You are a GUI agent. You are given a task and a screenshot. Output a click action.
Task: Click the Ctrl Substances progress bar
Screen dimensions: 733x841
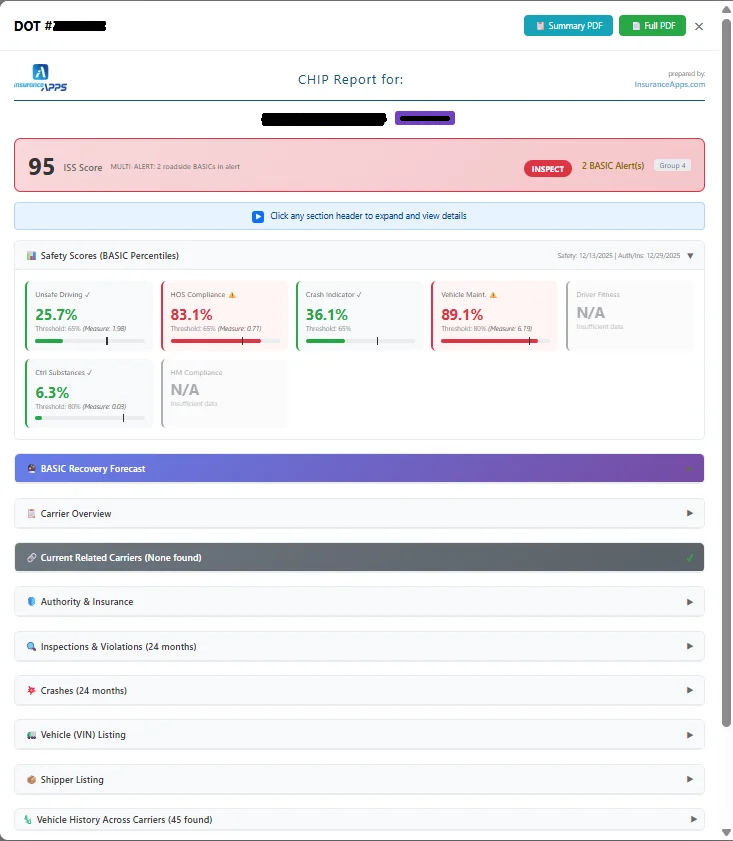point(90,418)
